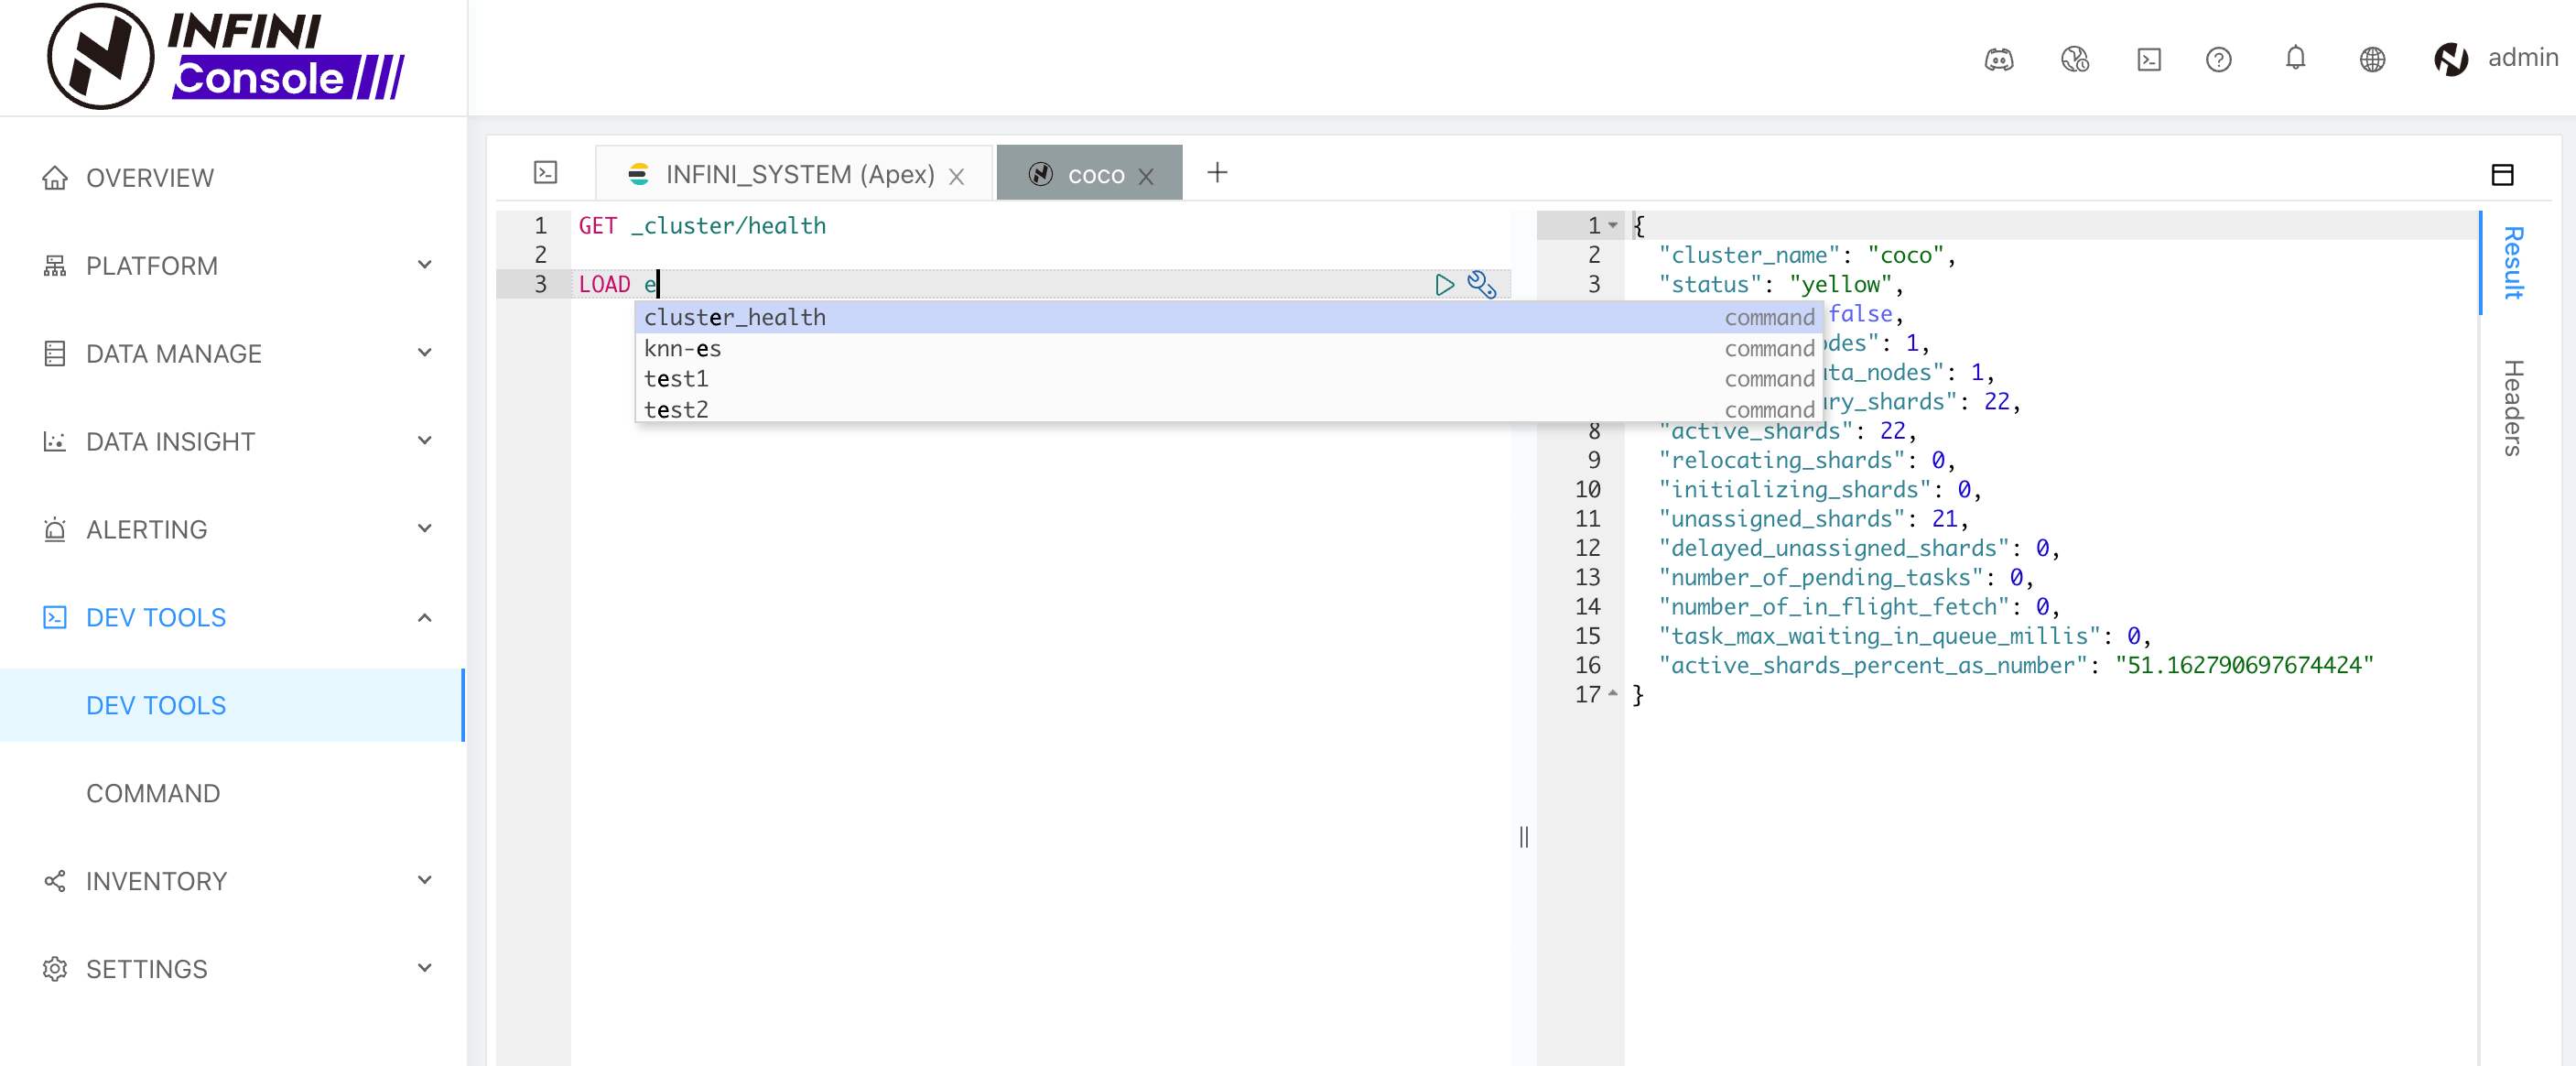This screenshot has width=2576, height=1066.
Task: Click the wrench tools icon in editor
Action: pos(1481,285)
